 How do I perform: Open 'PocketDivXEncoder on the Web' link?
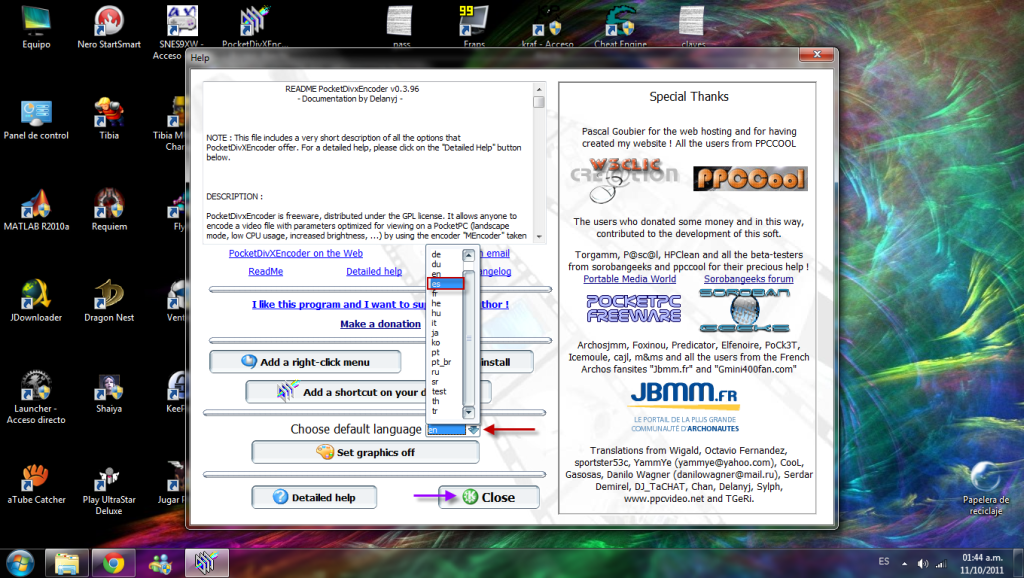pyautogui.click(x=296, y=253)
